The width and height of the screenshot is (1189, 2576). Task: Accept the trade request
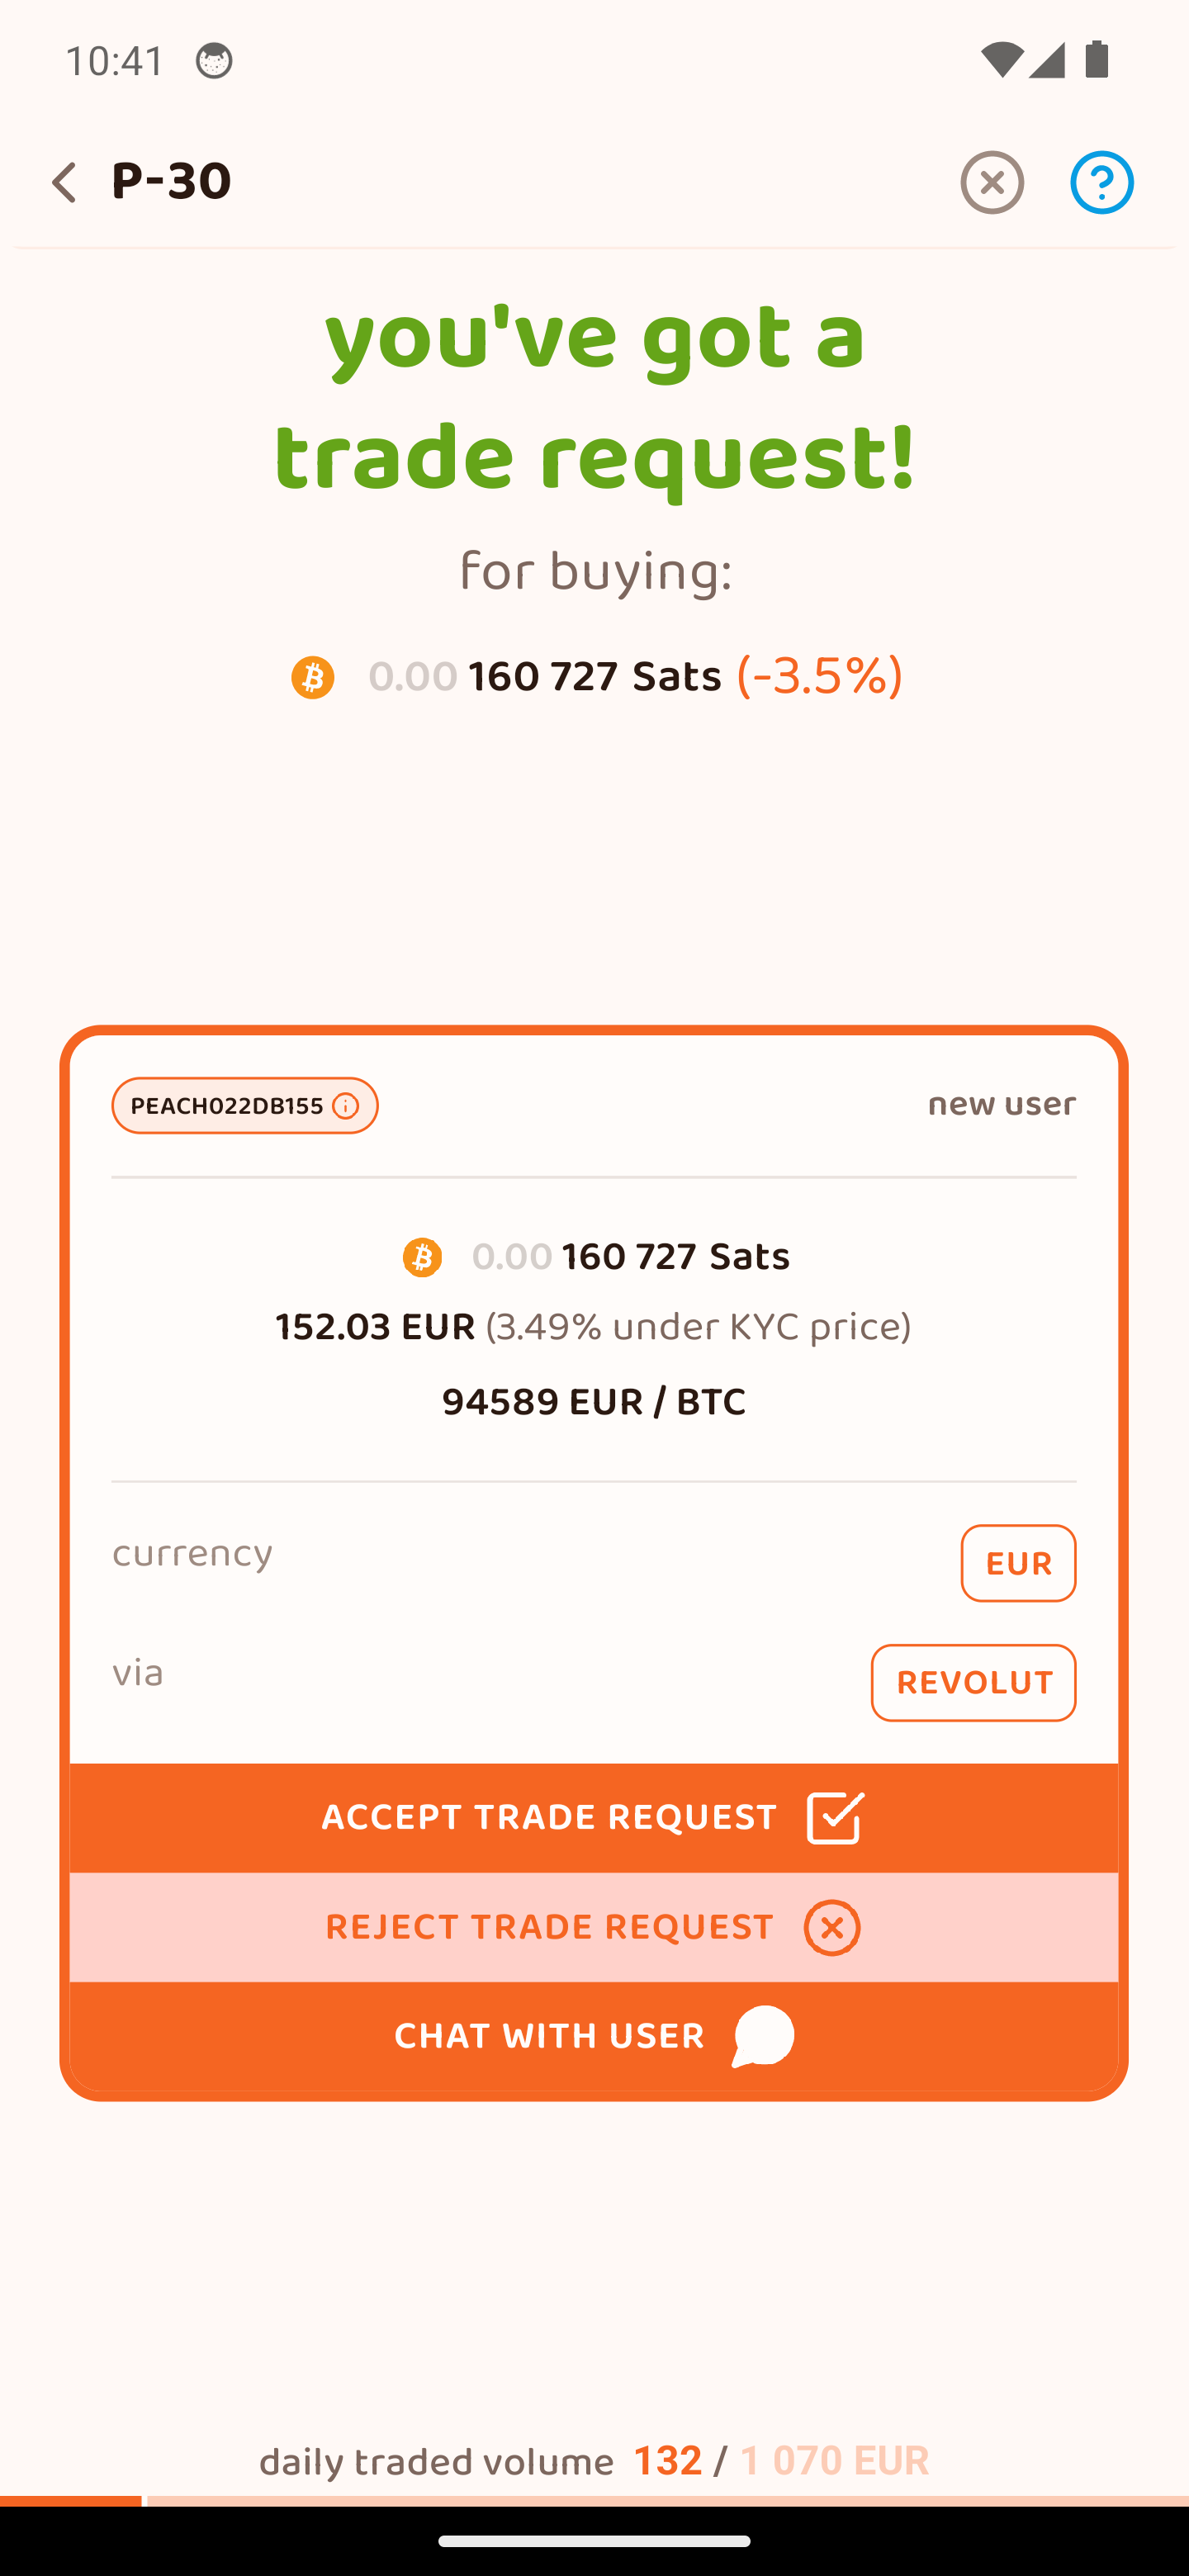click(548, 1817)
